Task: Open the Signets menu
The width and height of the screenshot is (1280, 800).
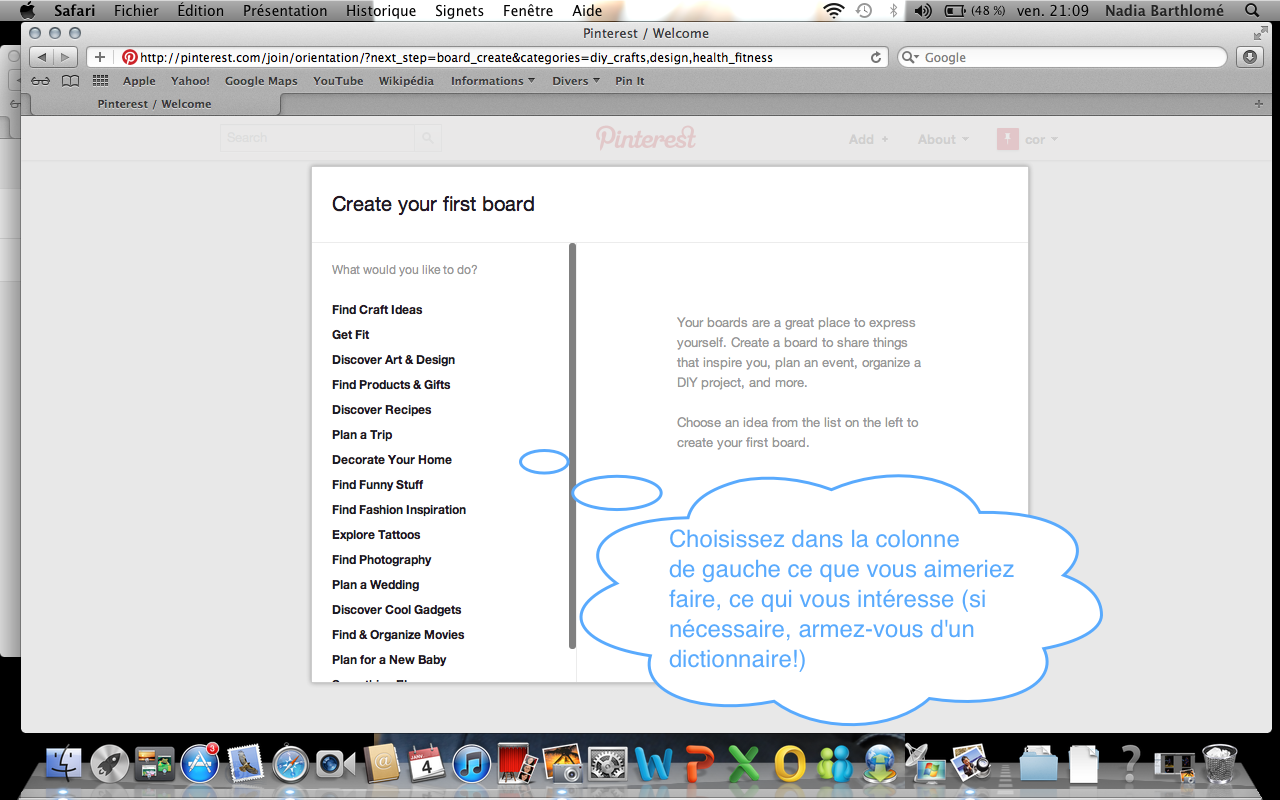Action: pos(459,11)
